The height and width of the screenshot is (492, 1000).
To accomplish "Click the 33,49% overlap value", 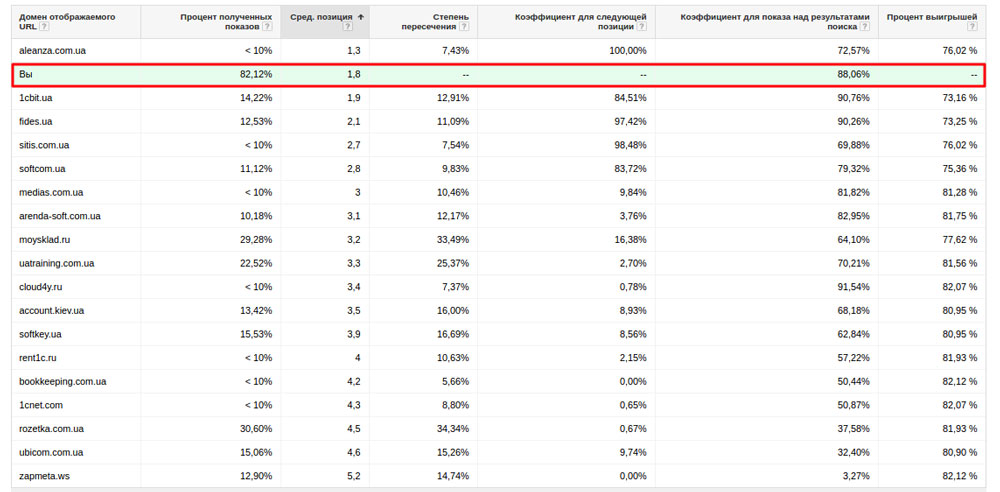I will pos(454,240).
